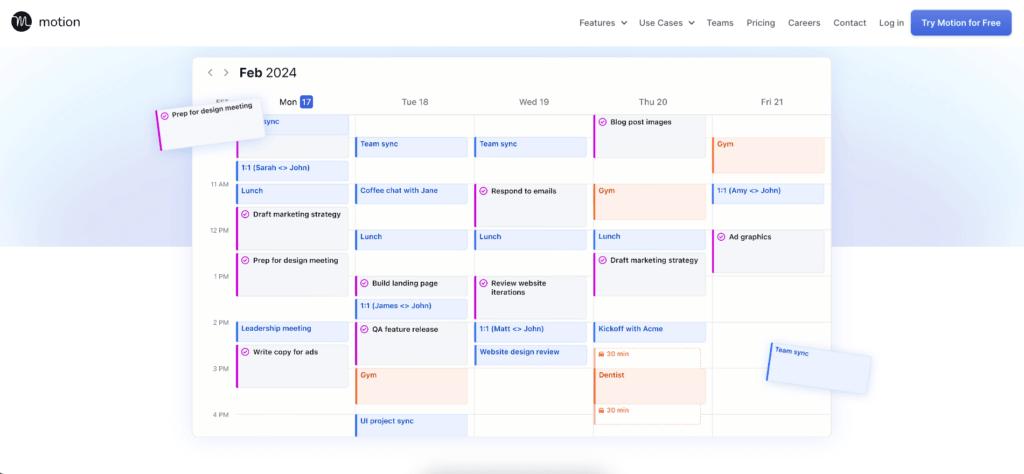This screenshot has width=1024, height=474.
Task: Open 1:1 (James <> John) event
Action: [x=411, y=309]
